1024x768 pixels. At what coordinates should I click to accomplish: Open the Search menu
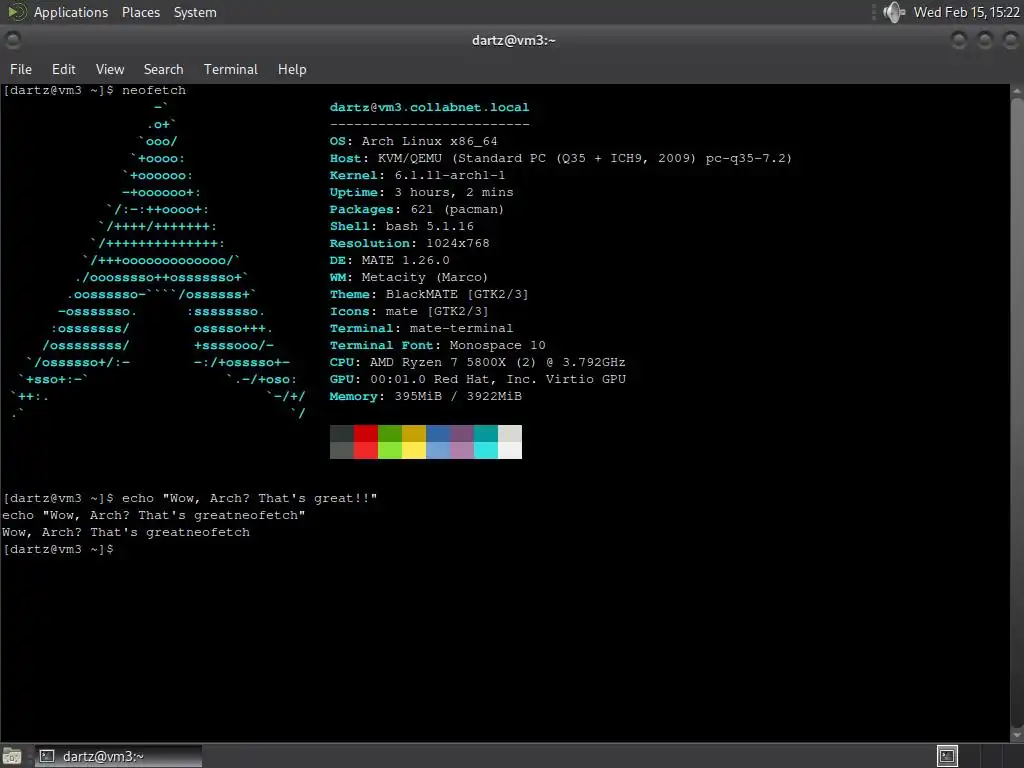click(163, 69)
